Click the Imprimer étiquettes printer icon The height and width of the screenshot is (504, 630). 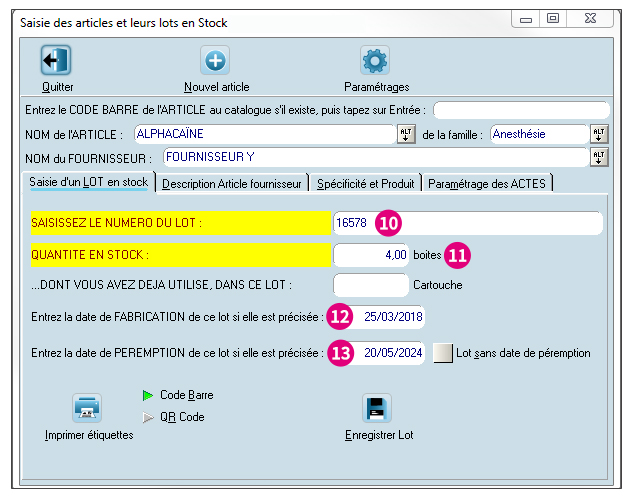(87, 408)
